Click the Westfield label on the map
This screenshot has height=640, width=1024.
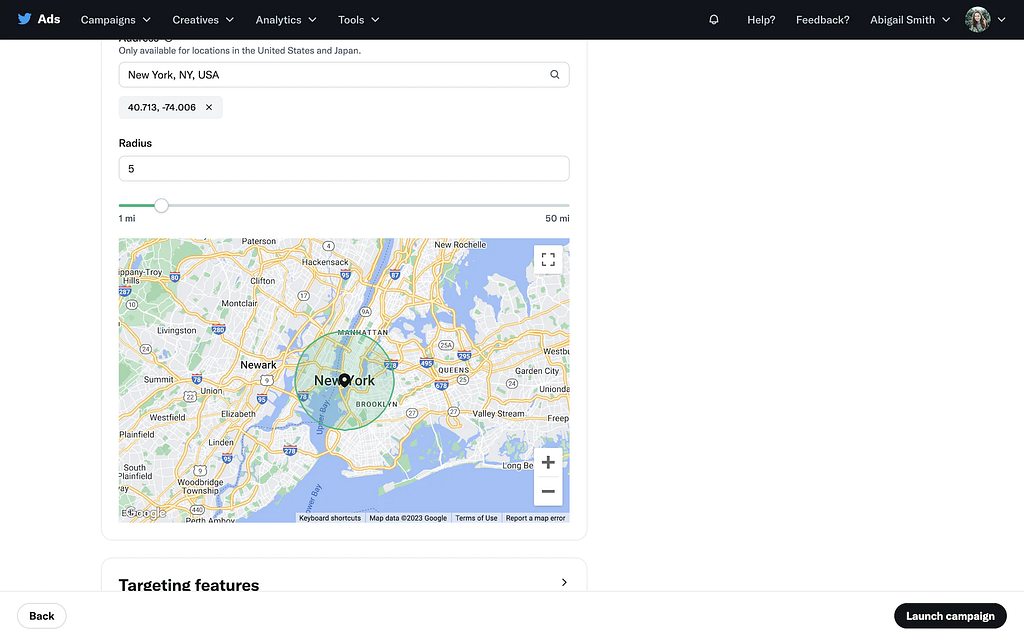tap(167, 417)
